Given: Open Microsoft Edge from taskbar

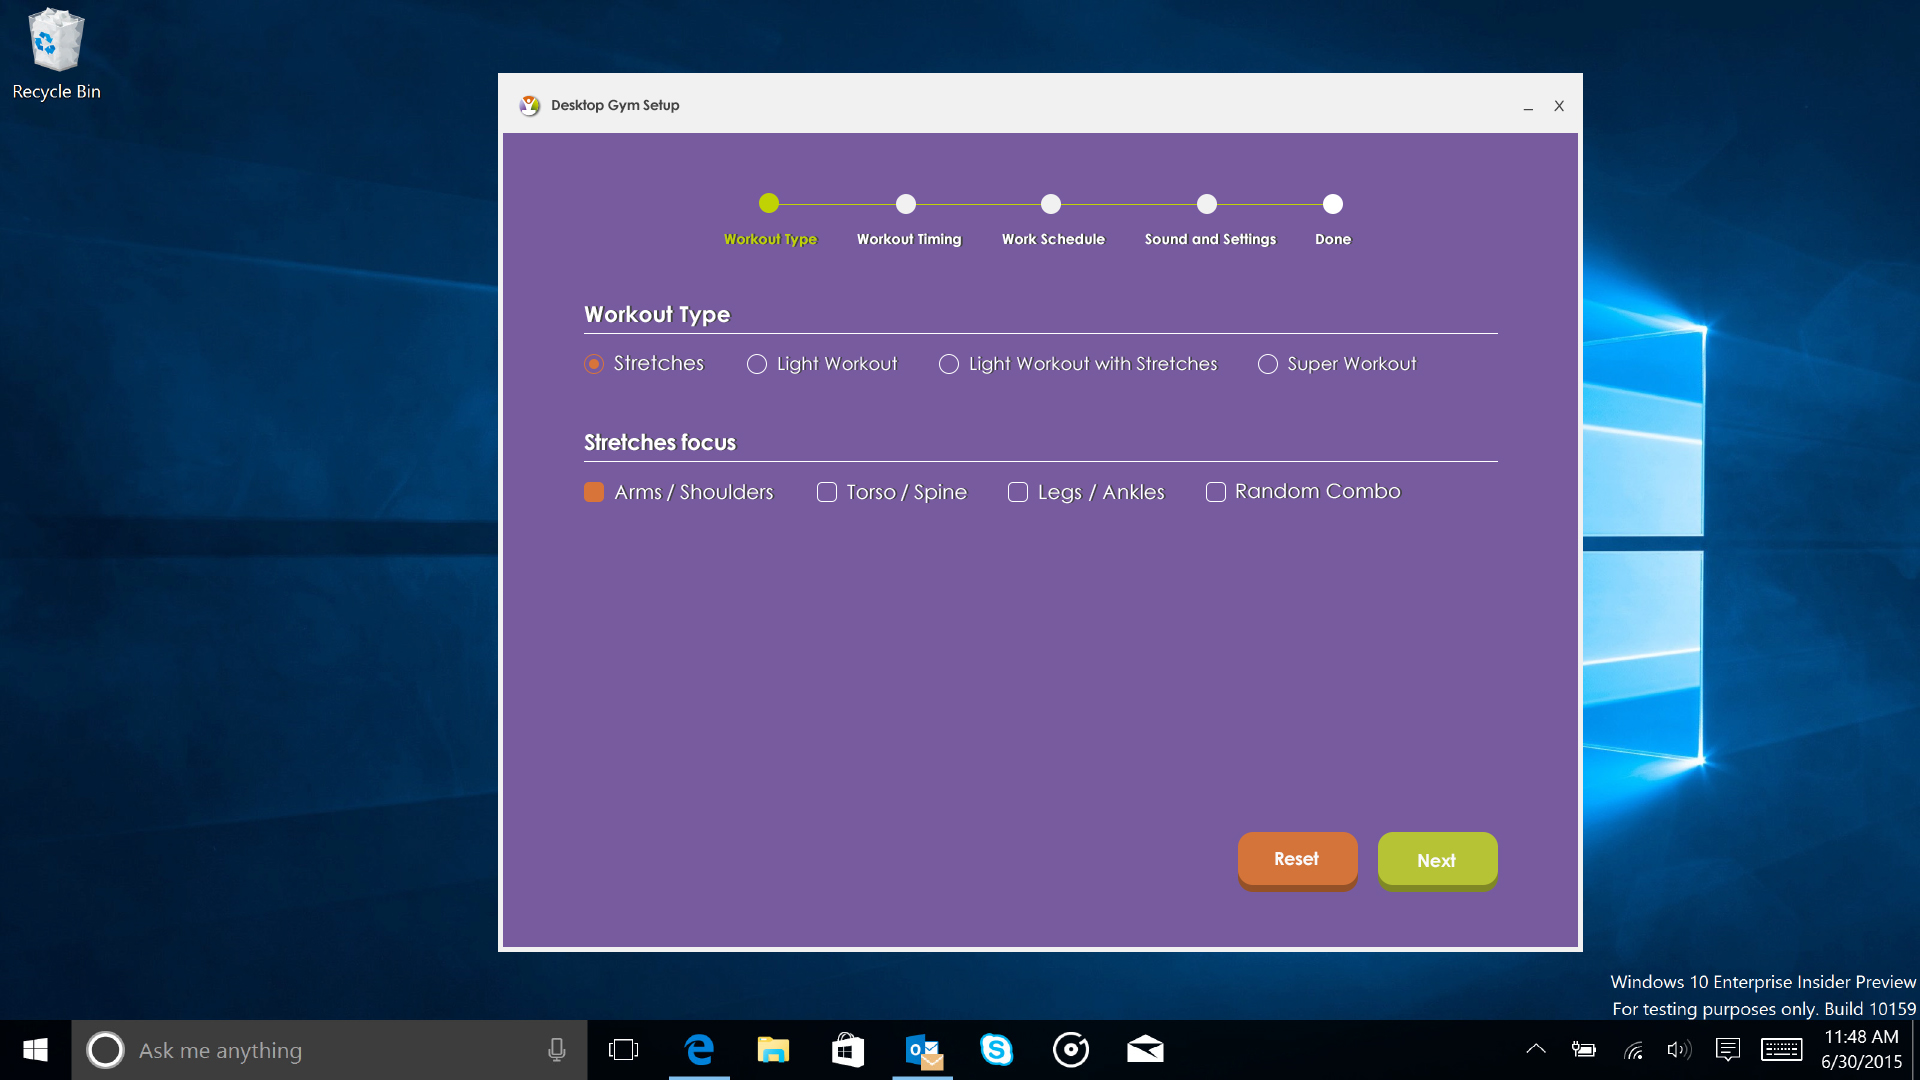Looking at the screenshot, I should click(699, 1050).
